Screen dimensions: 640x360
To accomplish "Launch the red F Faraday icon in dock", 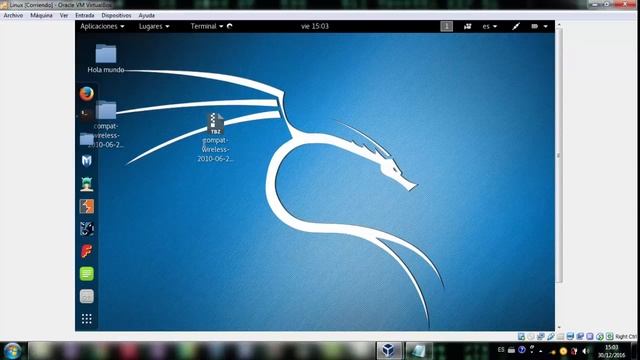I will [x=87, y=251].
